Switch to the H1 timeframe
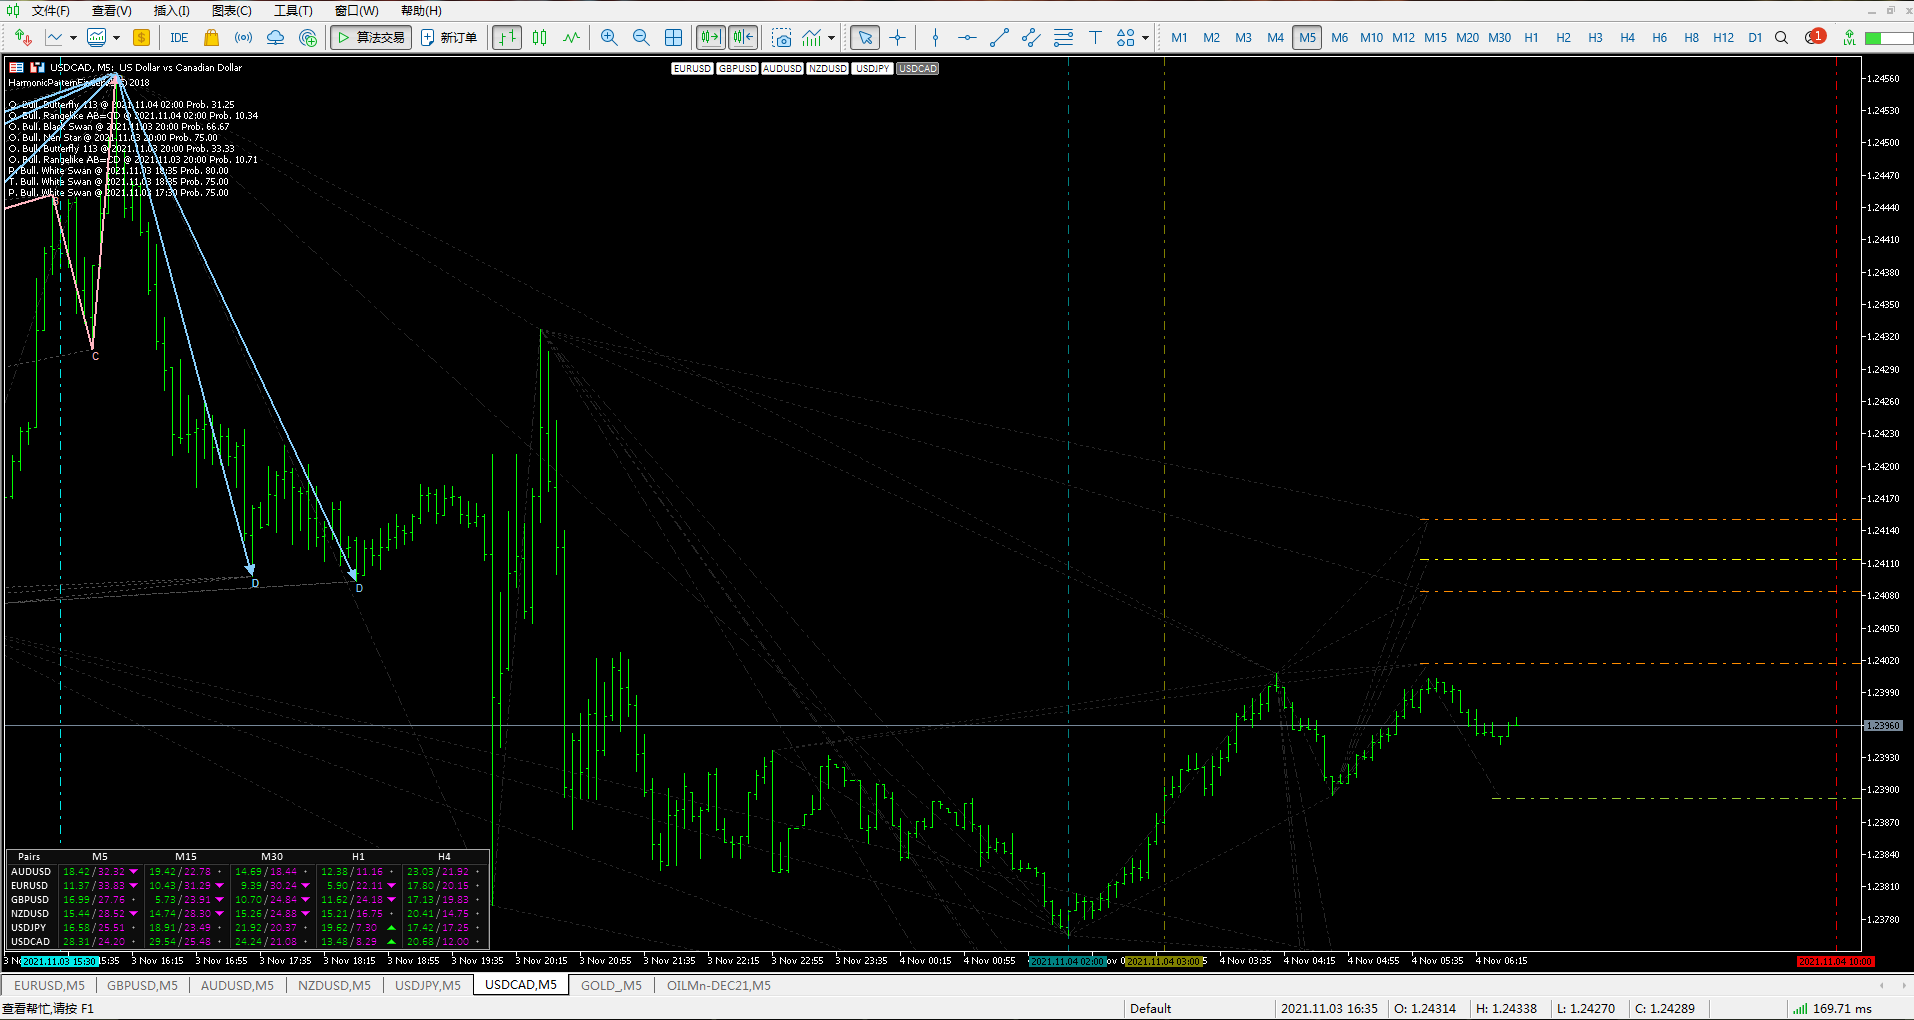 coord(1531,38)
